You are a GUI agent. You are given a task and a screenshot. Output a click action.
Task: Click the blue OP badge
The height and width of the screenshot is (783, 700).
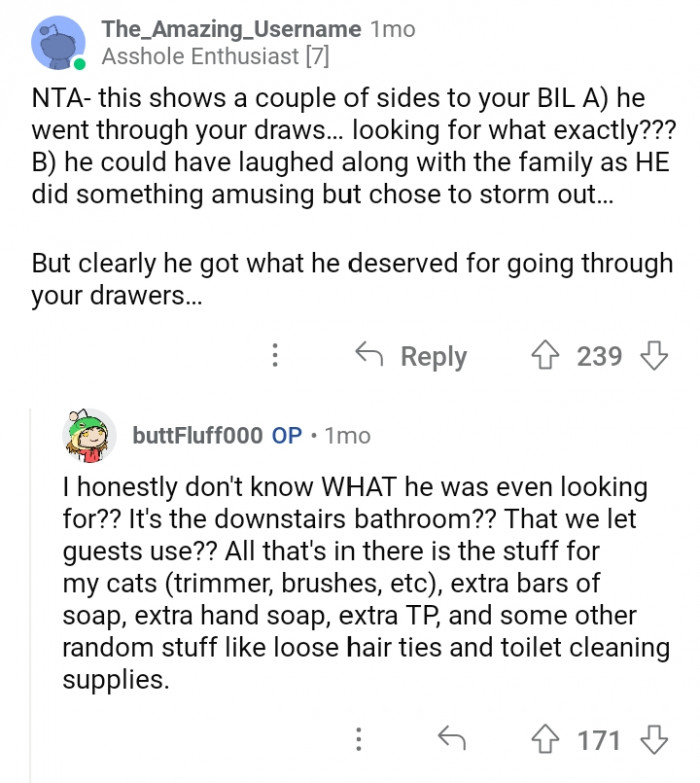[287, 436]
